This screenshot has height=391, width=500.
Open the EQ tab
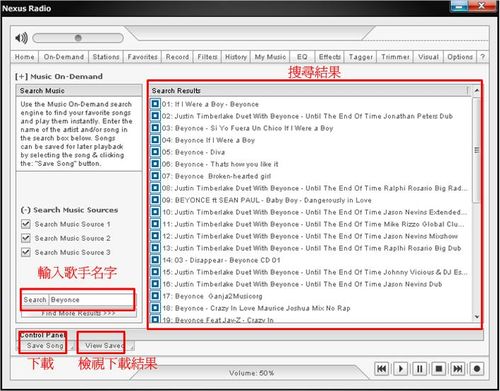[x=302, y=57]
